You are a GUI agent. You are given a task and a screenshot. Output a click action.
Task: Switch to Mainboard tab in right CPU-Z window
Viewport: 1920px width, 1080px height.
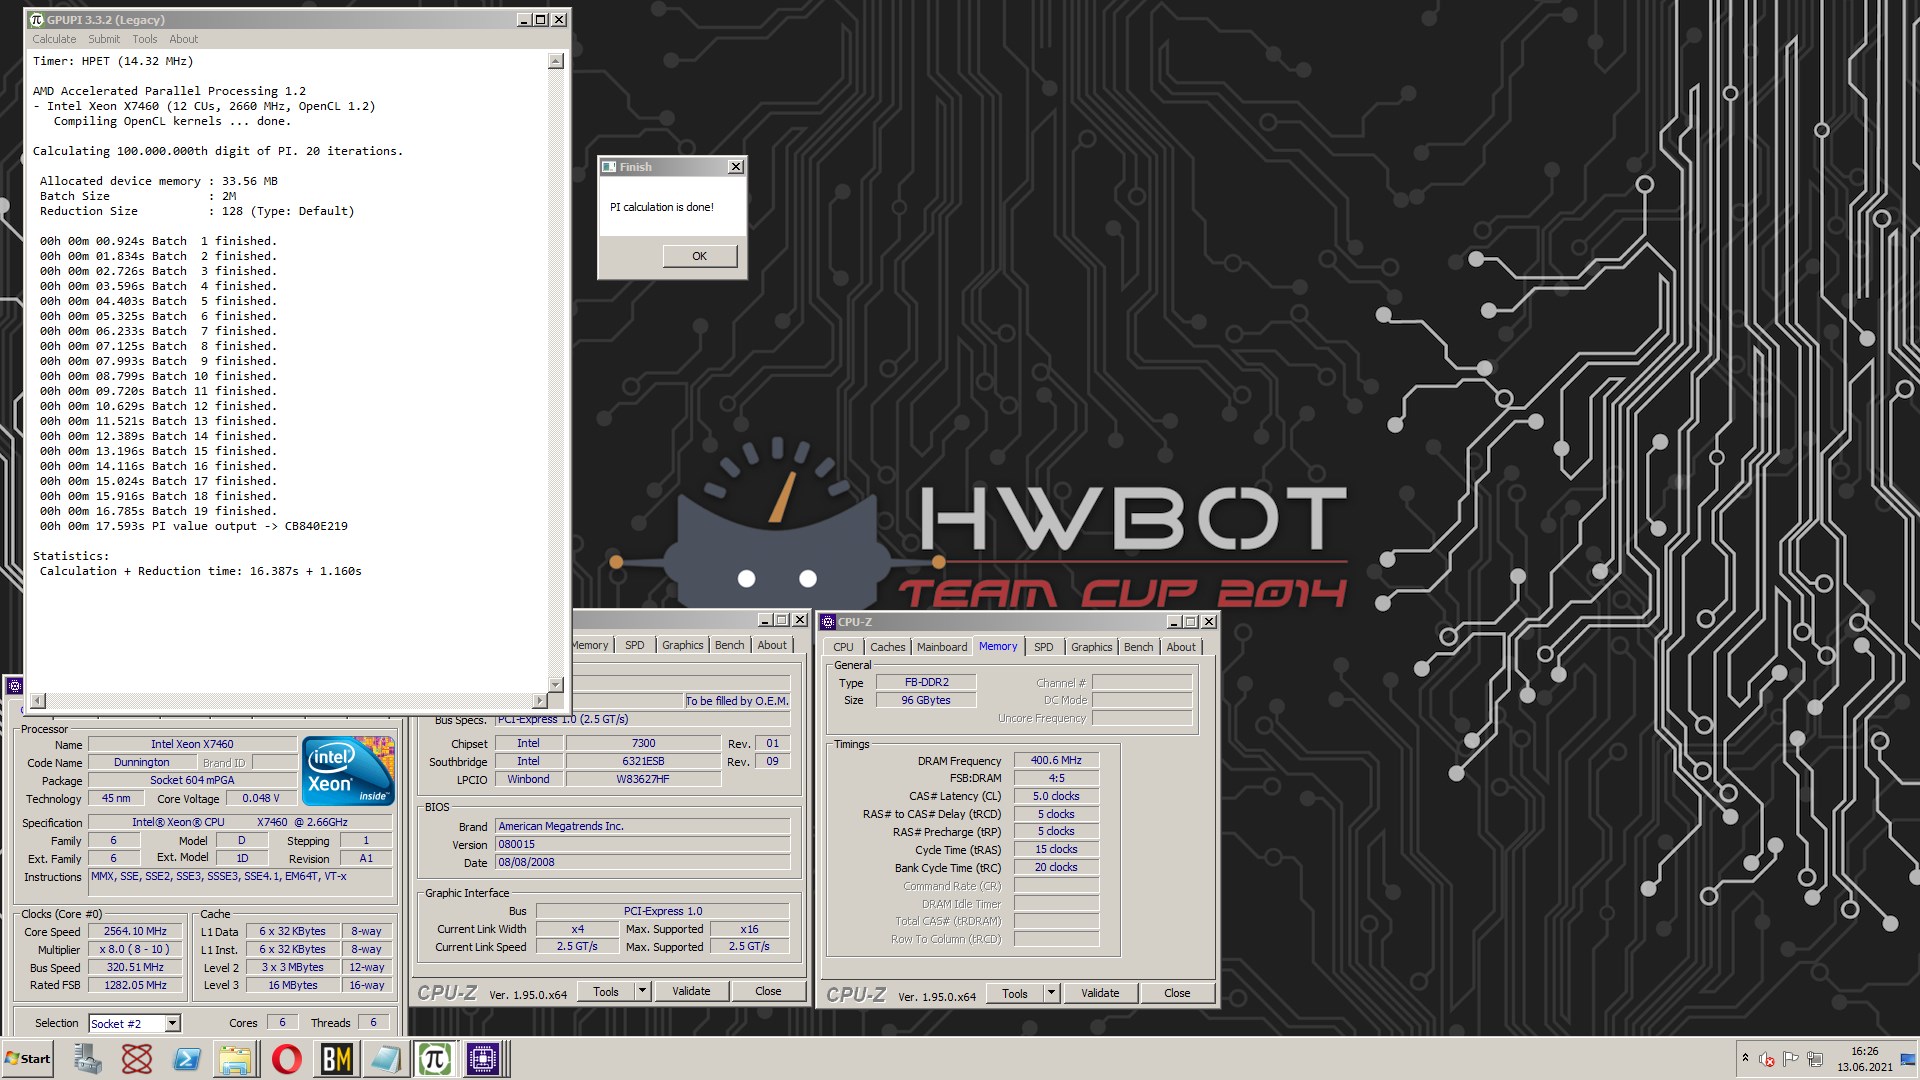click(942, 647)
